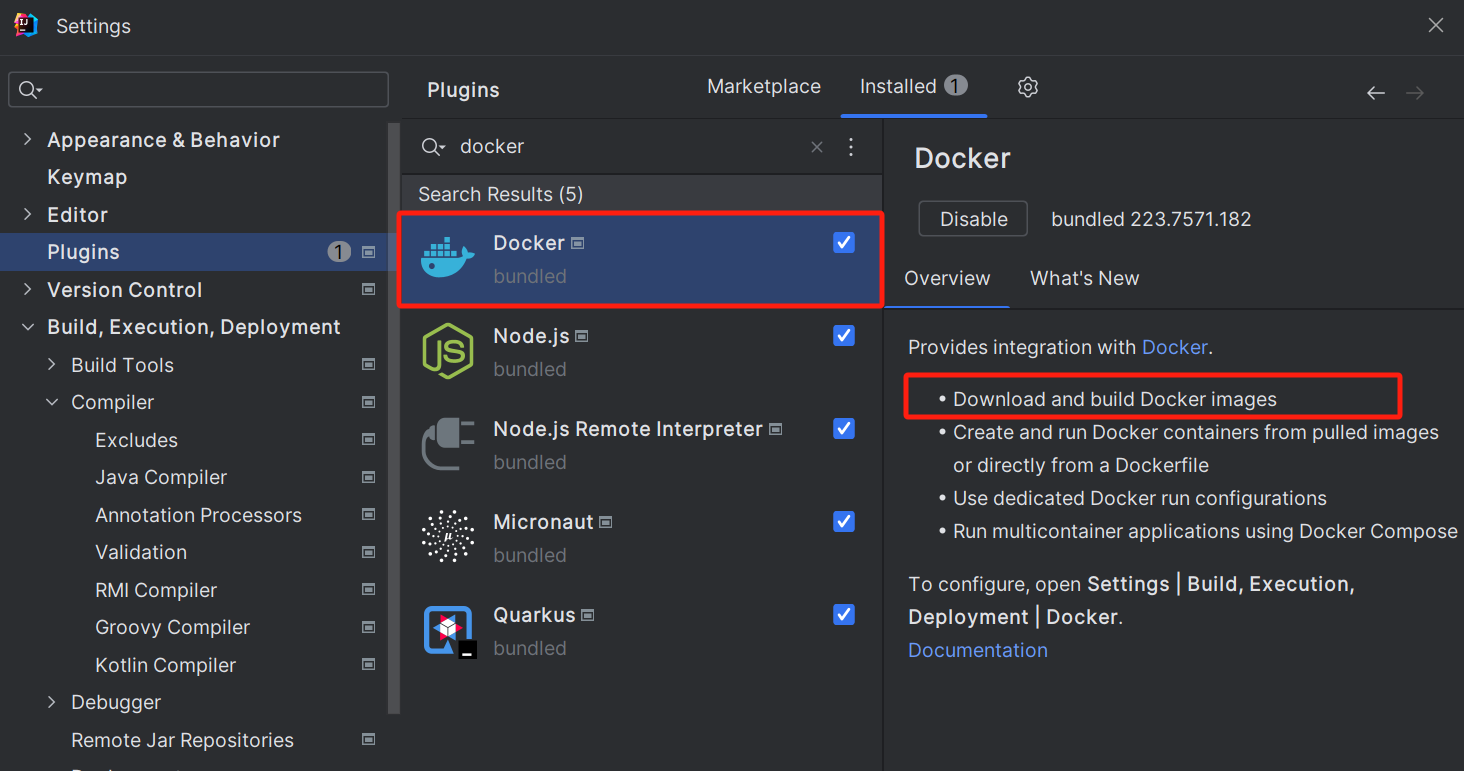Click the settings search magnifier icon

30,90
